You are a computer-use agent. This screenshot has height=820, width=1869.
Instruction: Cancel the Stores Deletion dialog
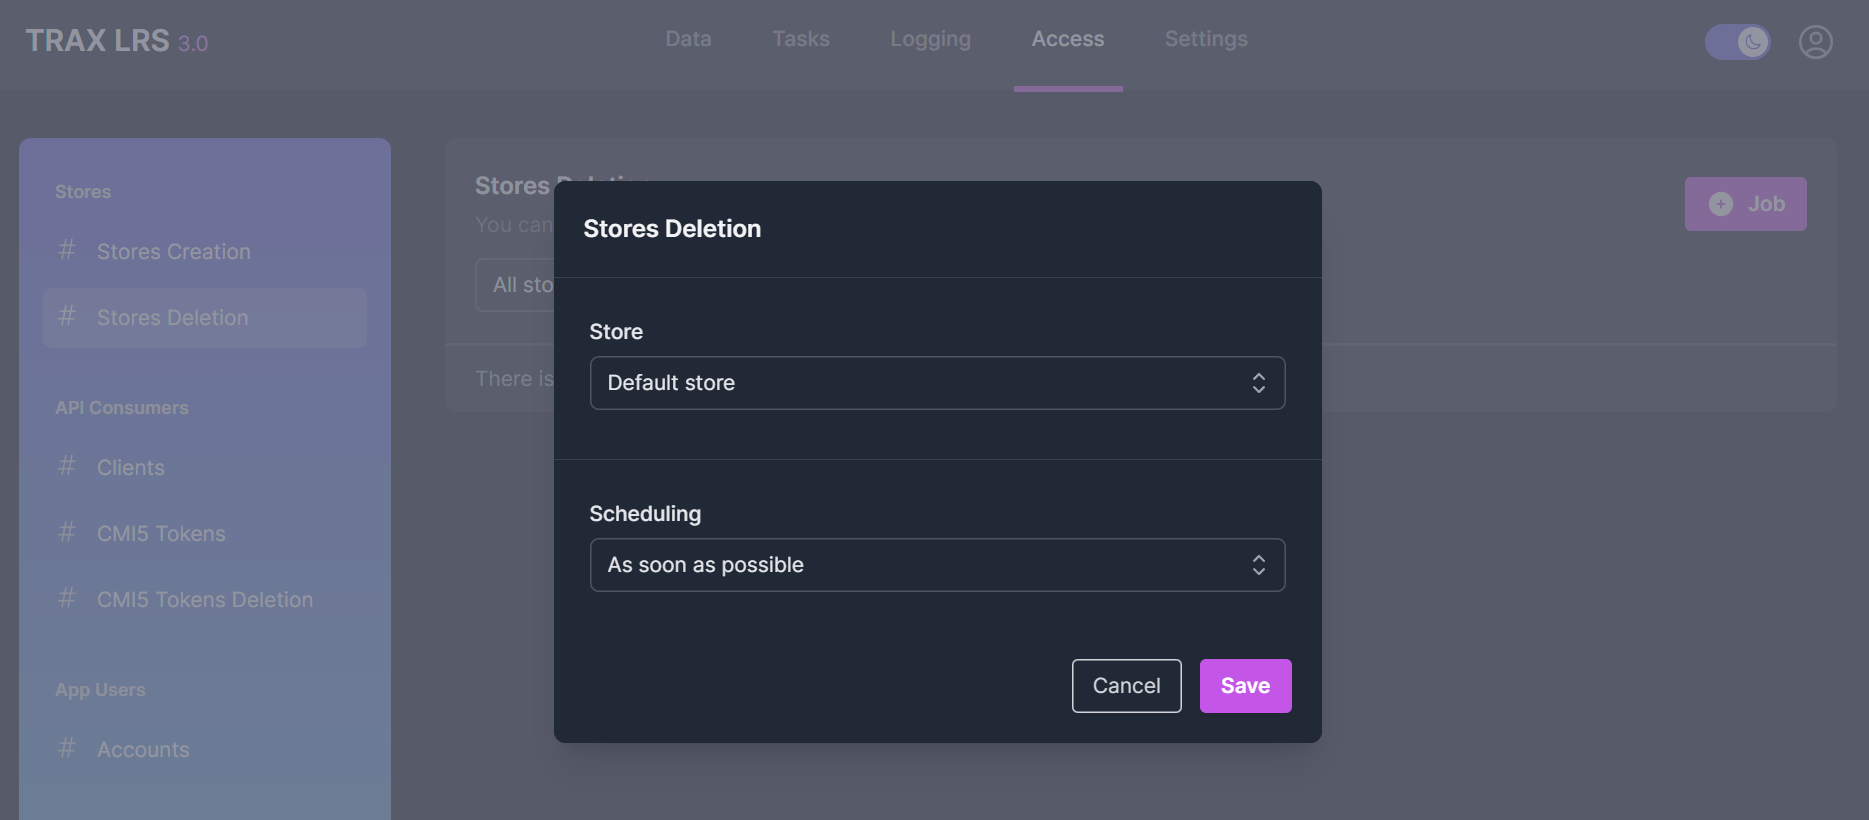pyautogui.click(x=1126, y=686)
